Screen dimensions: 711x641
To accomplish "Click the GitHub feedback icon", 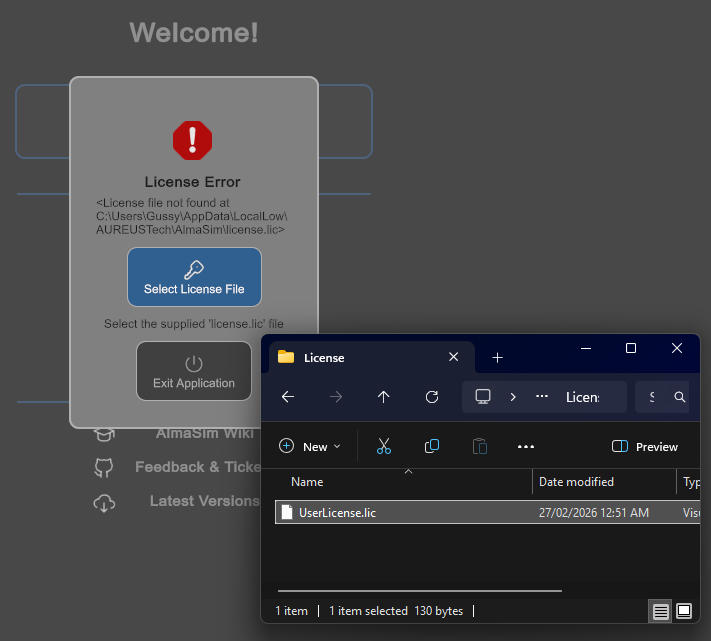I will pyautogui.click(x=104, y=467).
